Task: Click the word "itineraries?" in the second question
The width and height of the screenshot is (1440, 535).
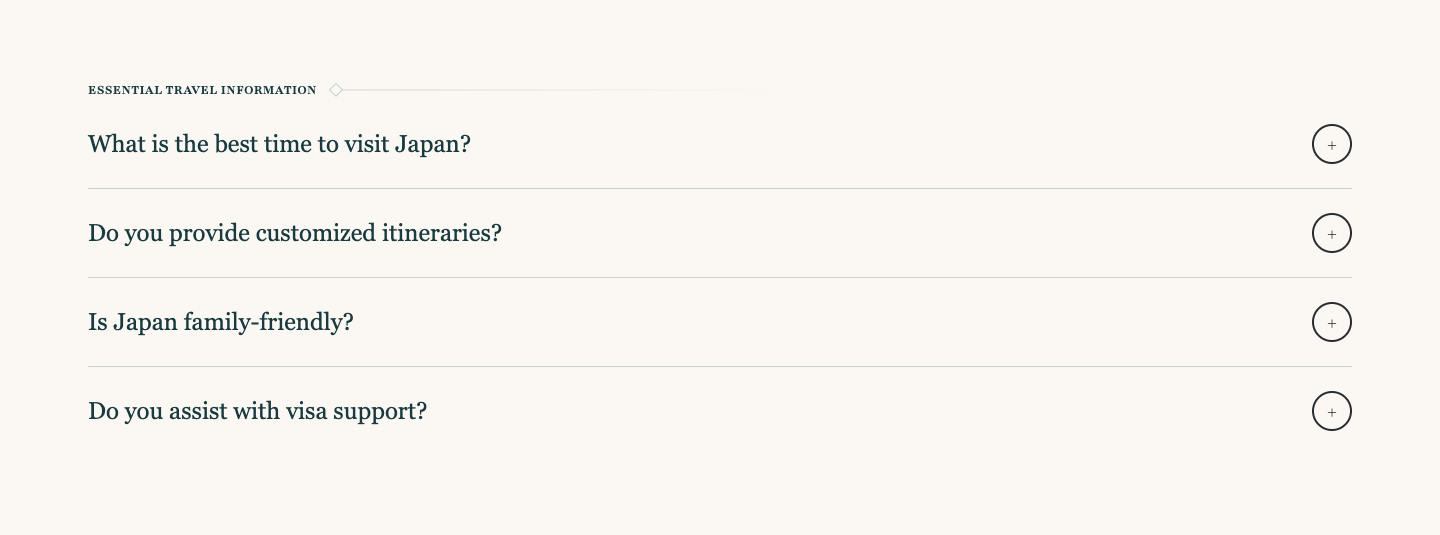Action: tap(441, 233)
